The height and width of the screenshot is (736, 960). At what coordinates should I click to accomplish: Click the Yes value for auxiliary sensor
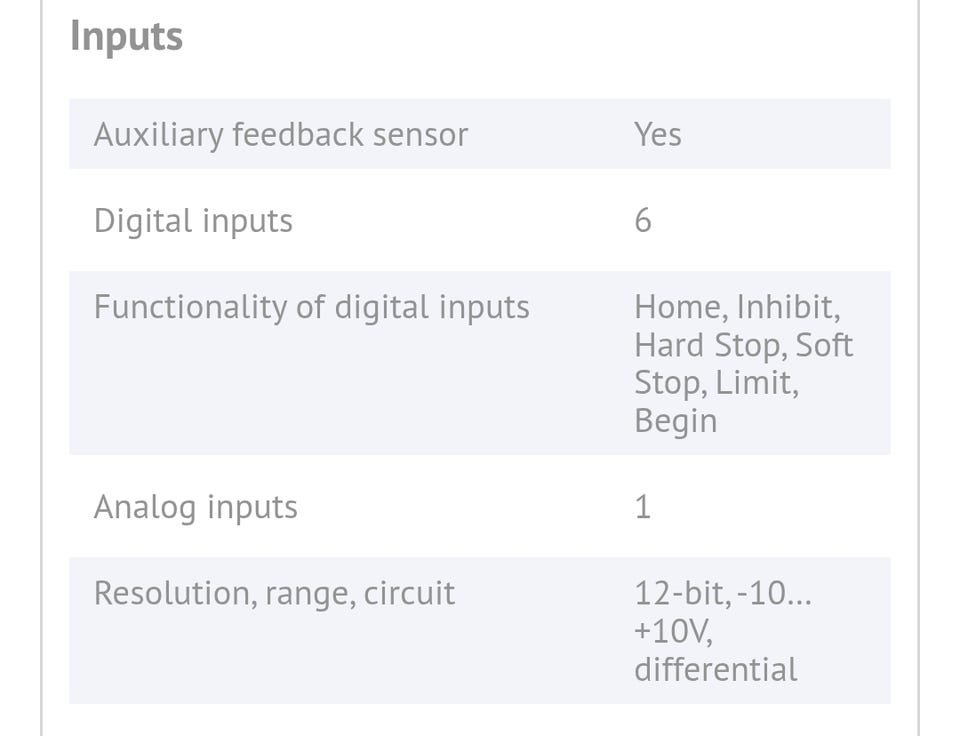pyautogui.click(x=658, y=134)
